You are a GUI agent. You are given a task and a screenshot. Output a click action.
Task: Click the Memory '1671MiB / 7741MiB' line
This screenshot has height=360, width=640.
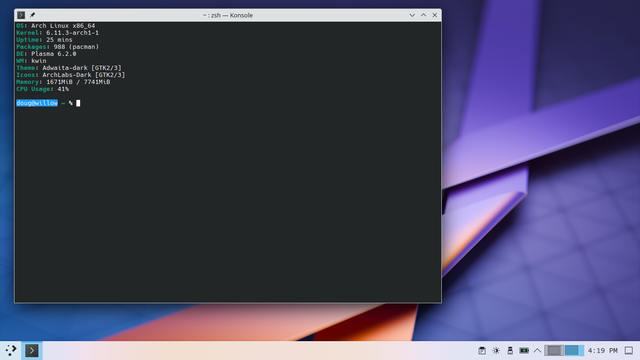(x=63, y=82)
